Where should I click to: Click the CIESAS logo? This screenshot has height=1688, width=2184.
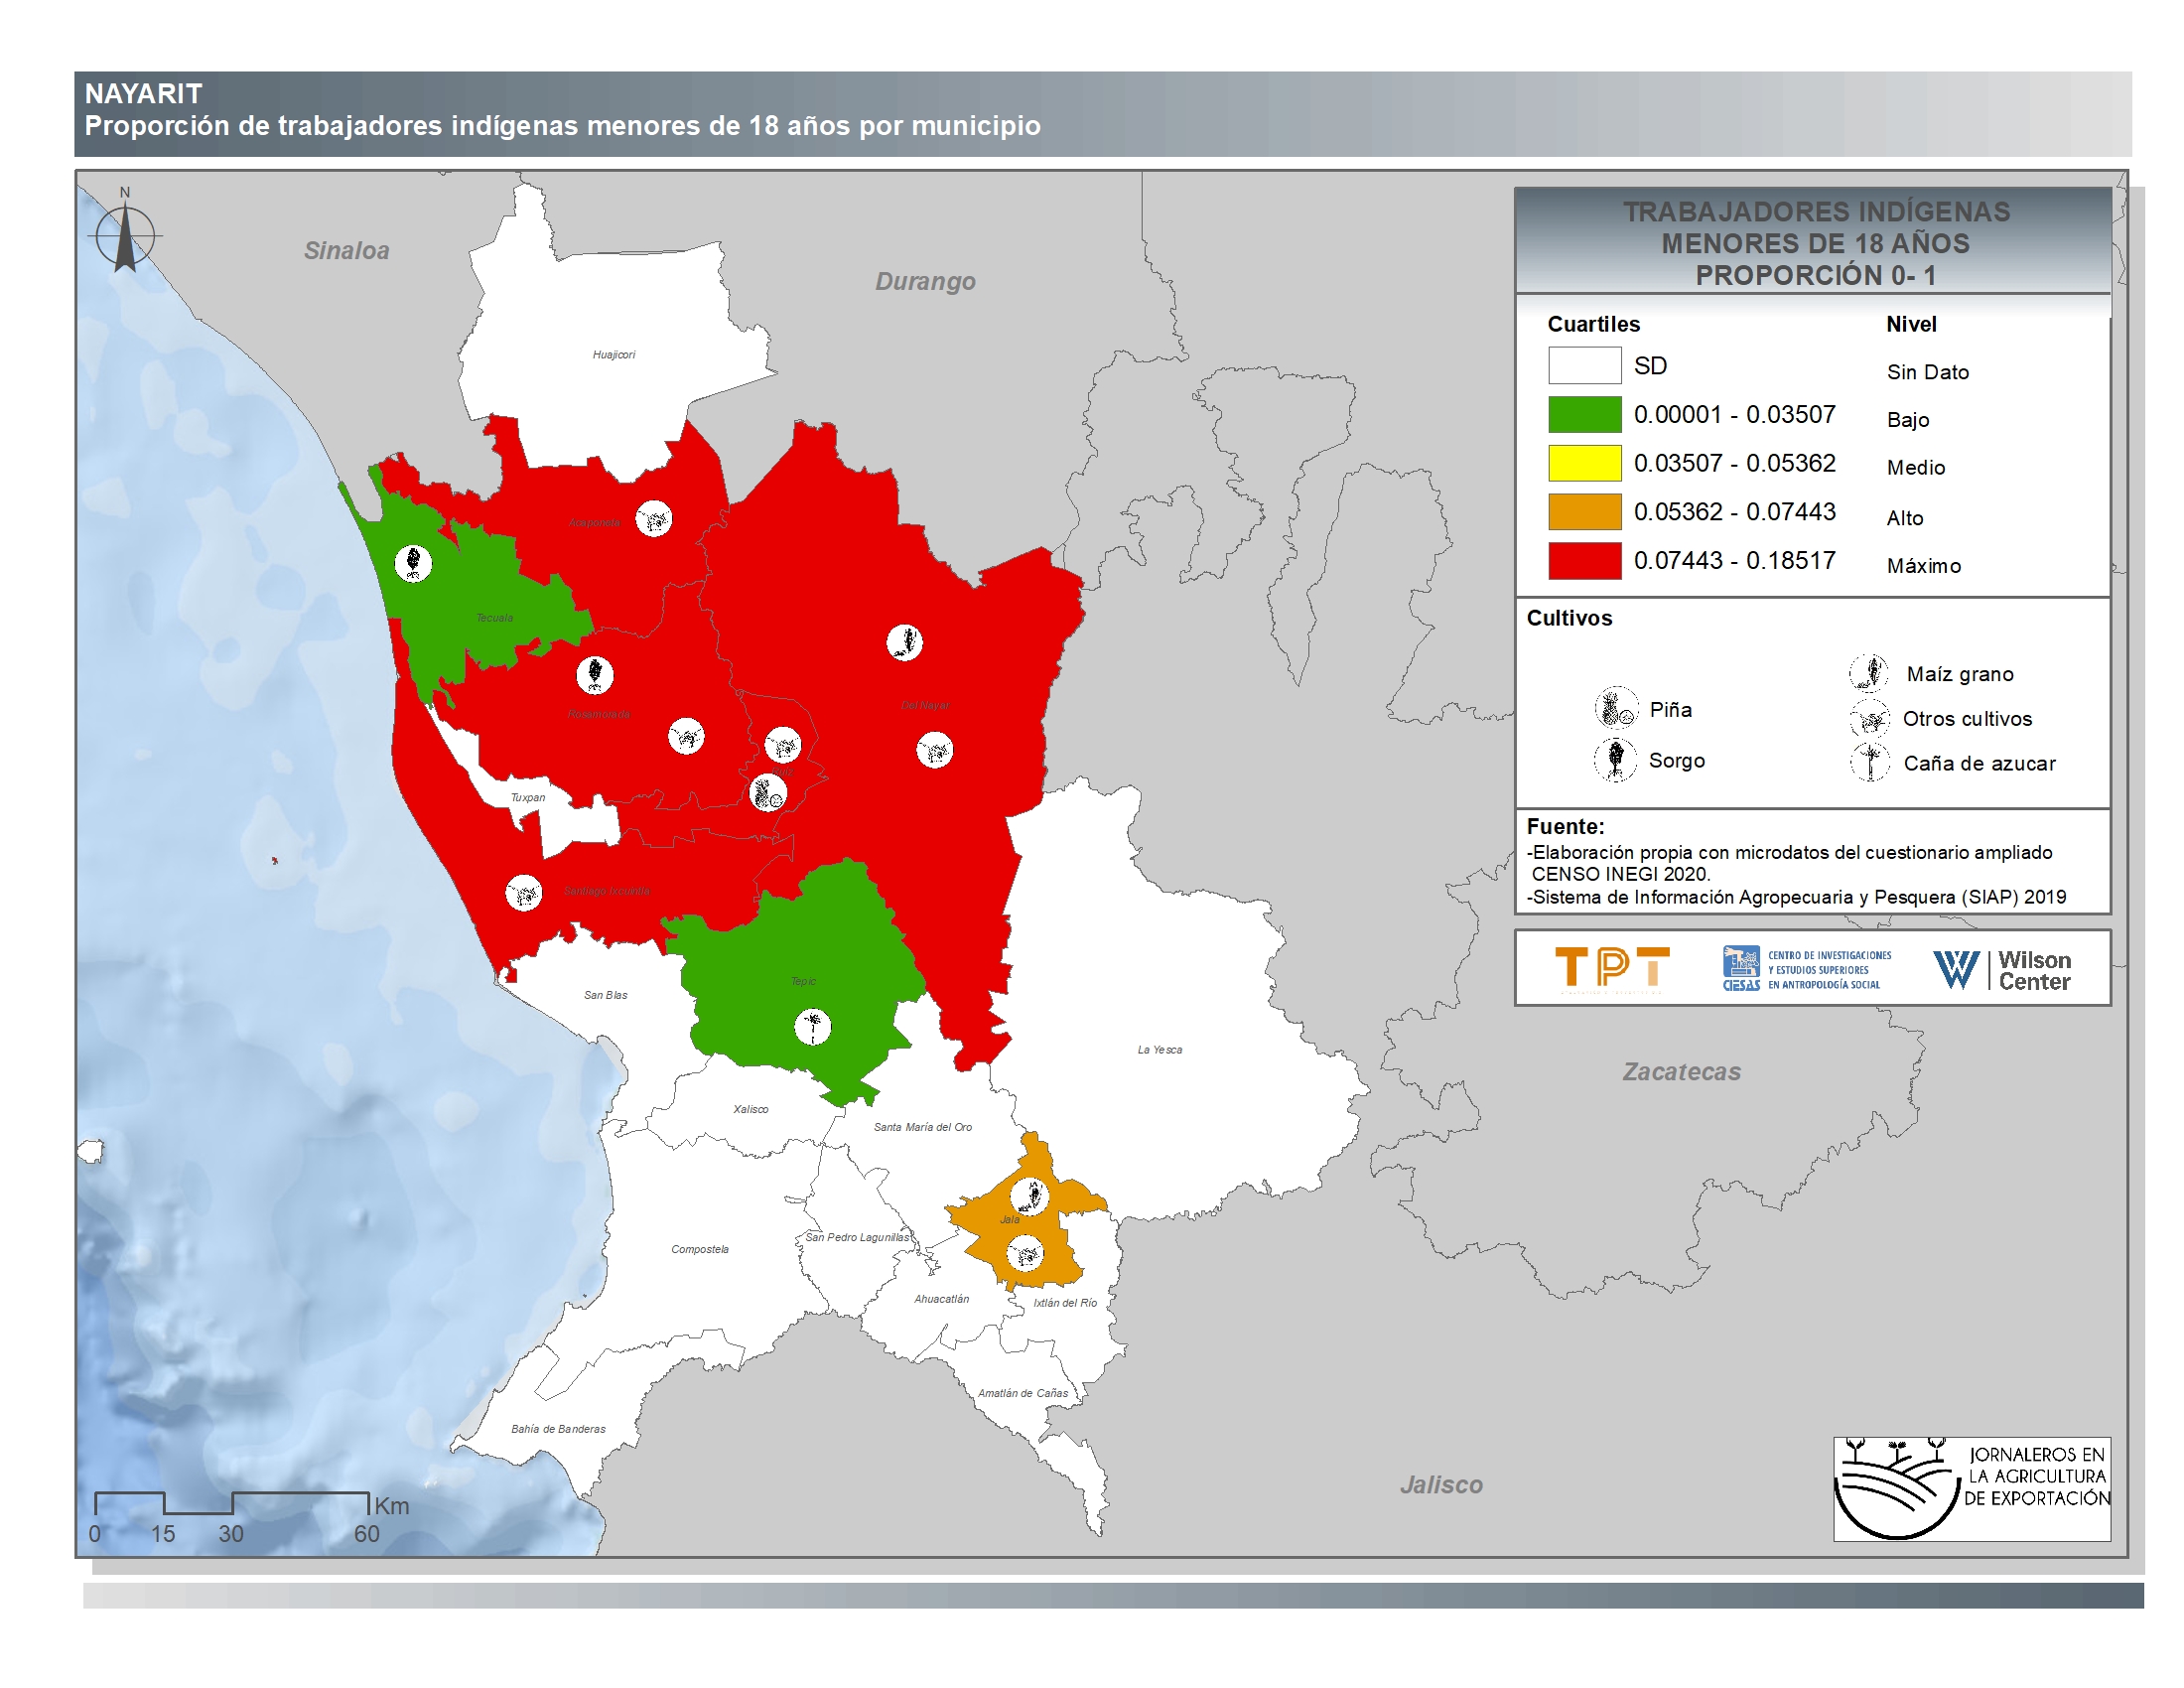point(1806,969)
